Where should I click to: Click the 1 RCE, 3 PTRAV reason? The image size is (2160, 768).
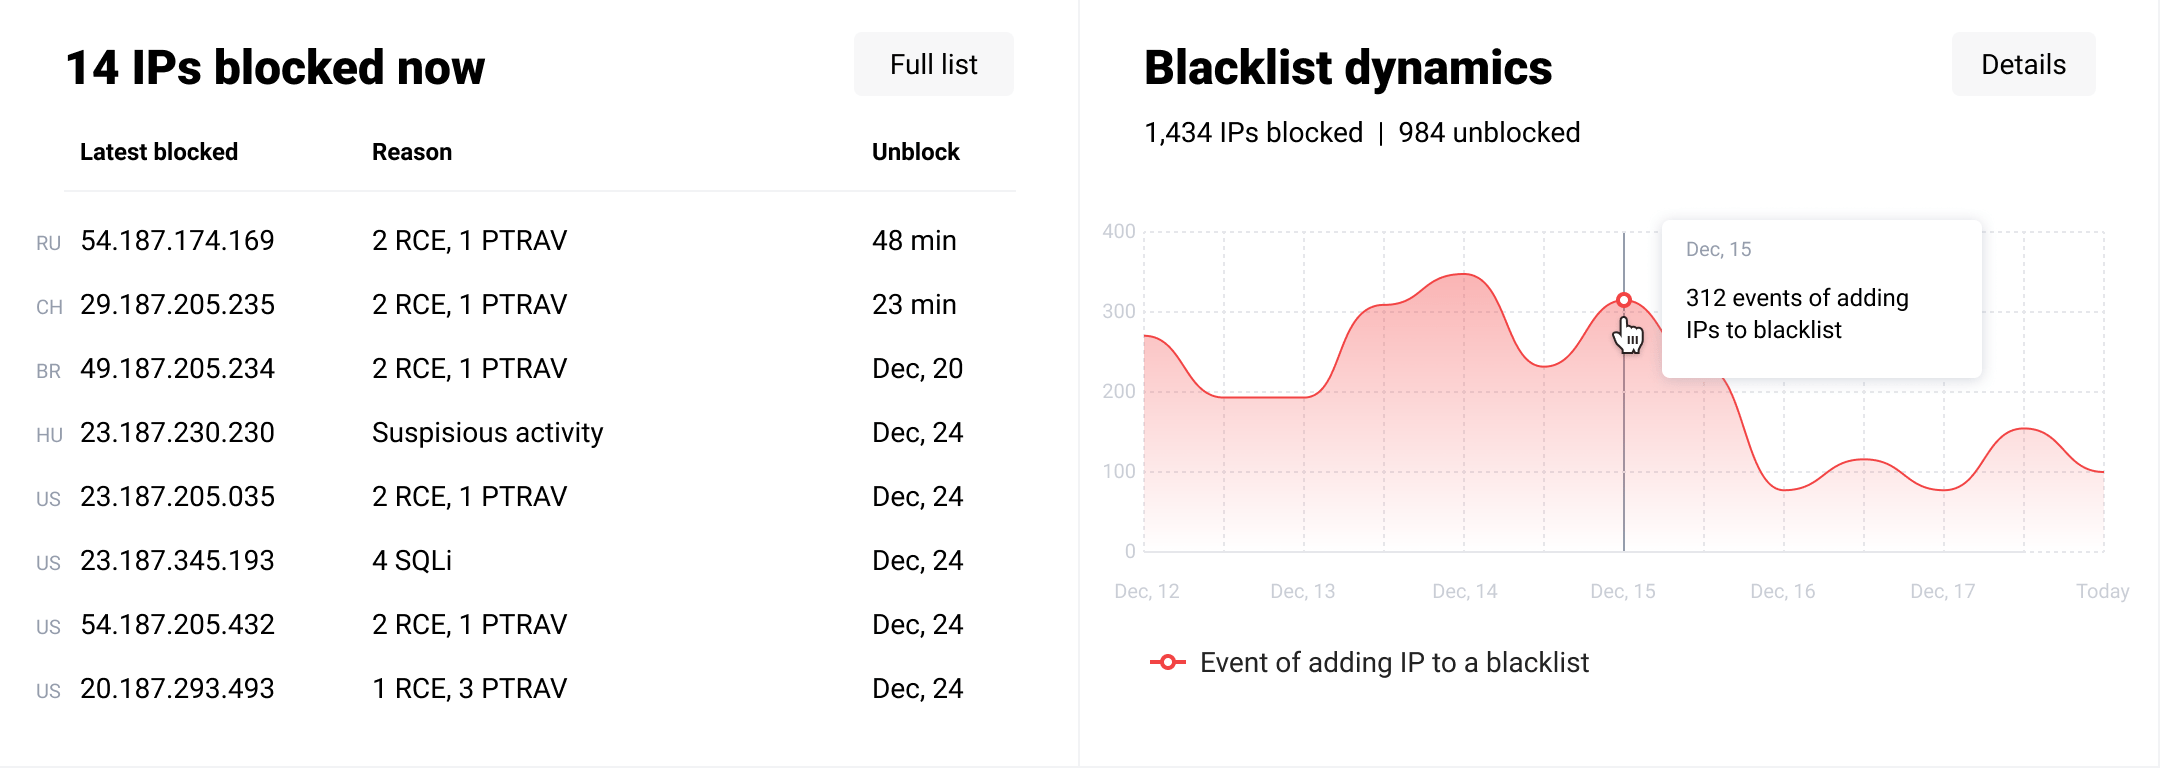[469, 689]
